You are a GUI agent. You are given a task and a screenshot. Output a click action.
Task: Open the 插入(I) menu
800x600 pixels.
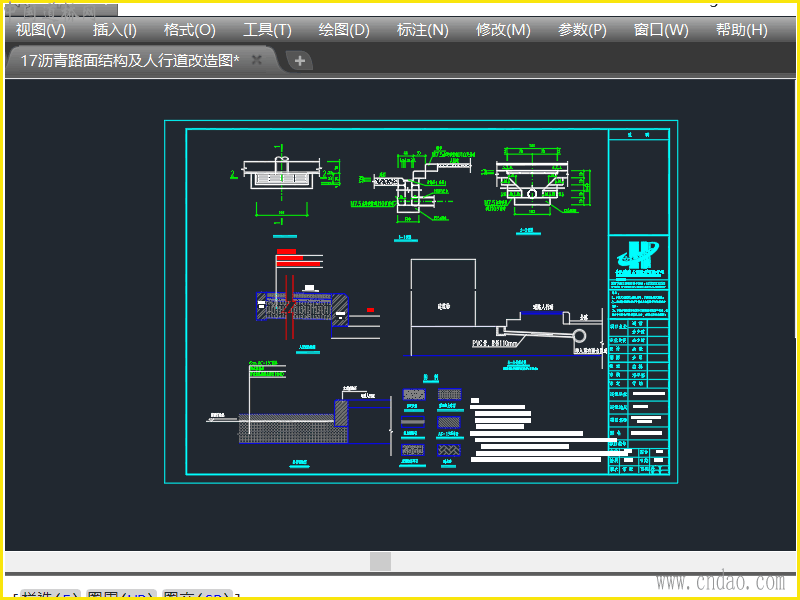[115, 30]
